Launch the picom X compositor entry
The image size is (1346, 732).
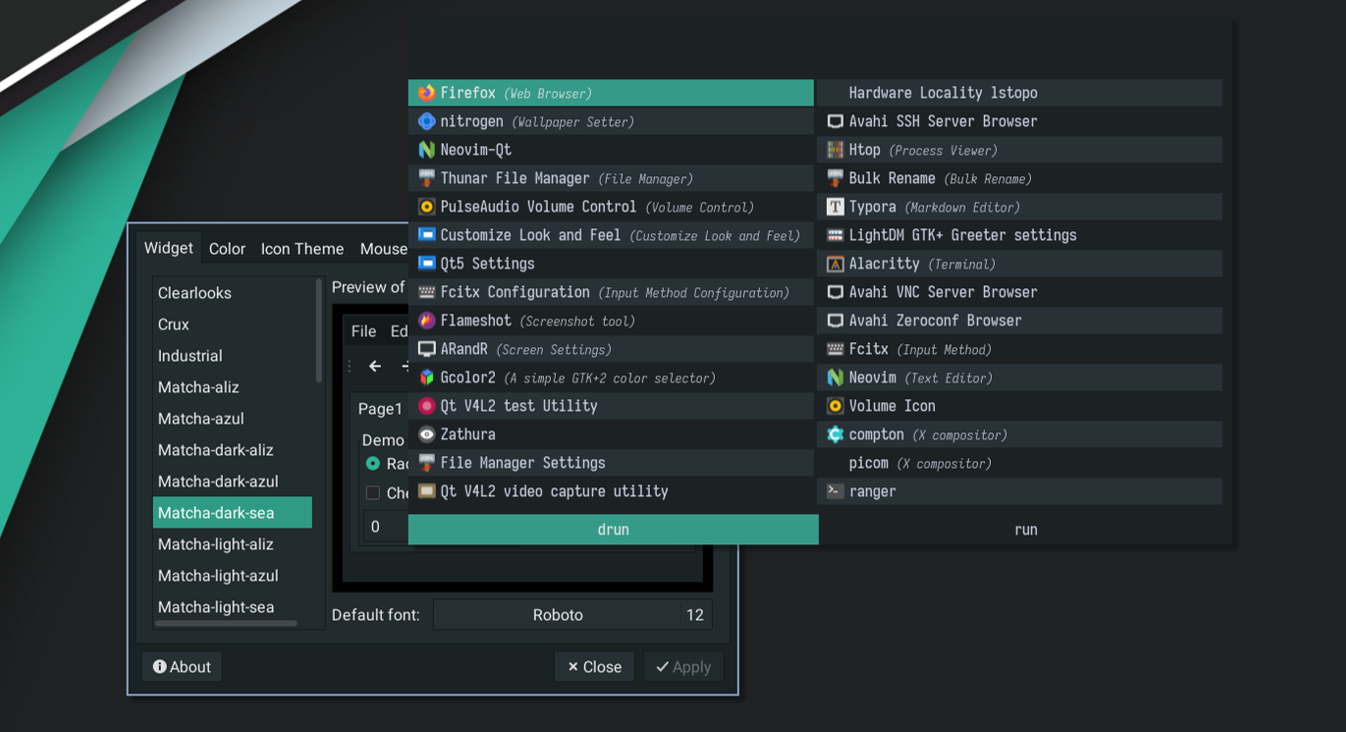1020,463
